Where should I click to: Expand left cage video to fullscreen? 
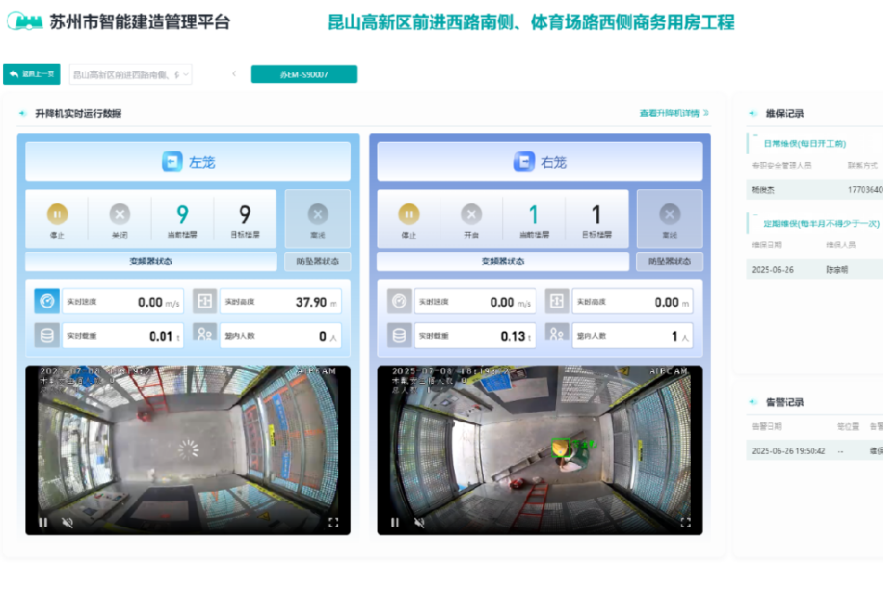pos(333,522)
